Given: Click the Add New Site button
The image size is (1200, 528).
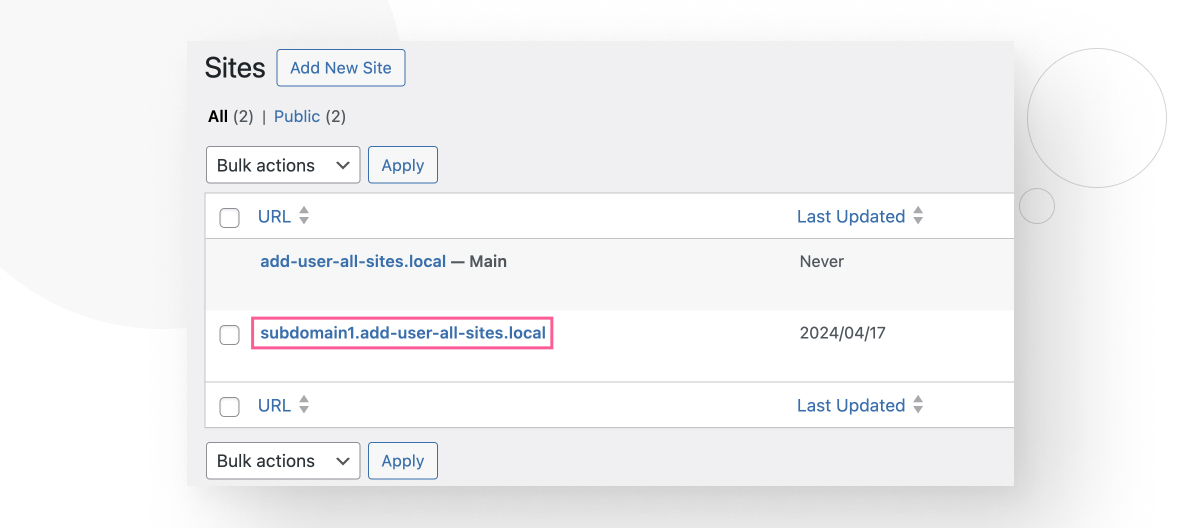Looking at the screenshot, I should click(x=340, y=68).
